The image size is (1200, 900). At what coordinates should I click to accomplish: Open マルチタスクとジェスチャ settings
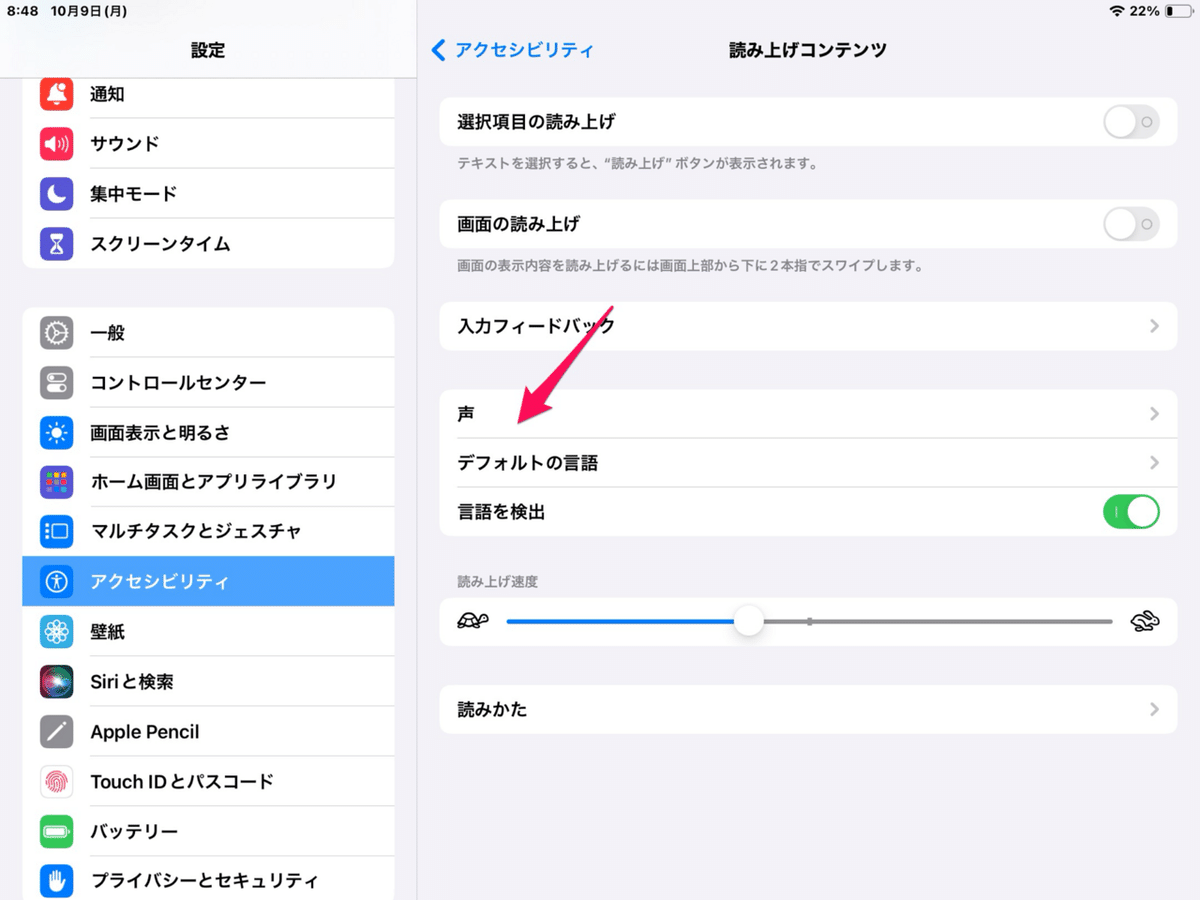coord(208,532)
